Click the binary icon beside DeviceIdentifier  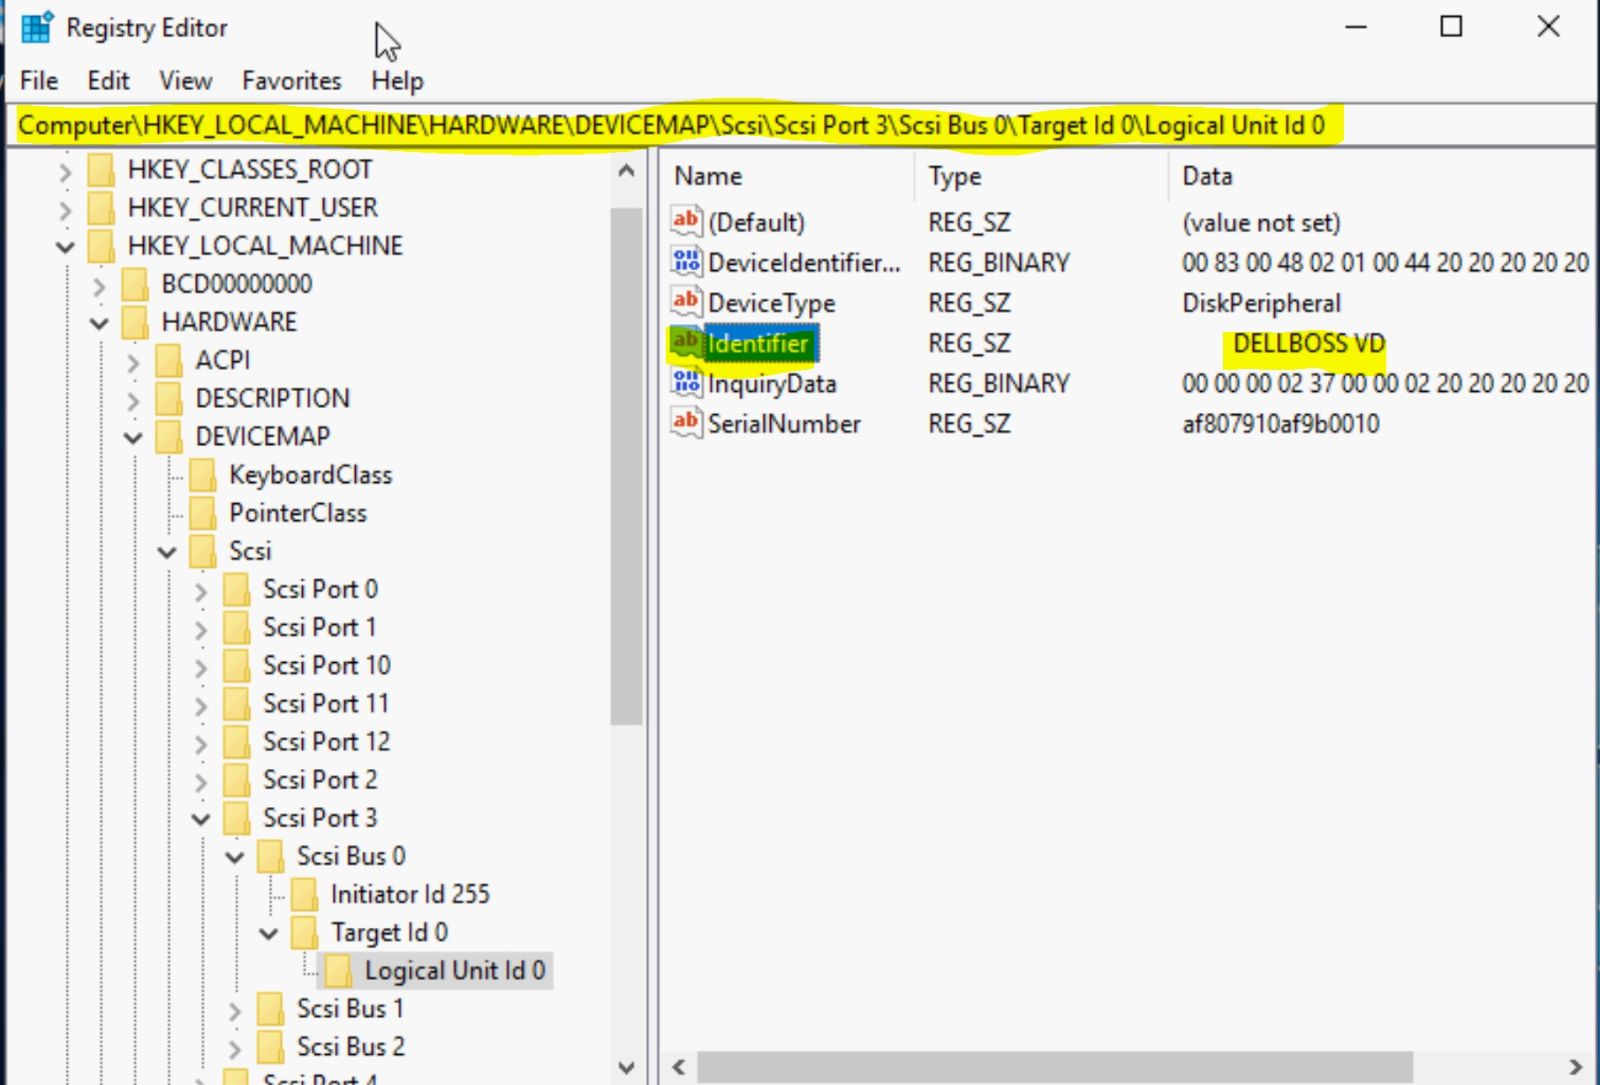[x=685, y=262]
